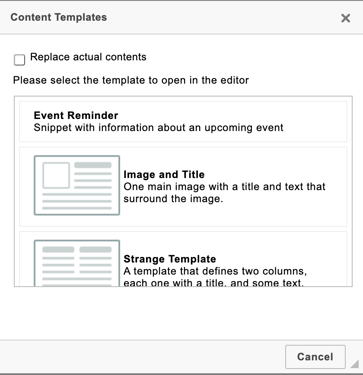The height and width of the screenshot is (375, 363).
Task: Click the Strange Template two-column thumbnail
Action: point(77,263)
